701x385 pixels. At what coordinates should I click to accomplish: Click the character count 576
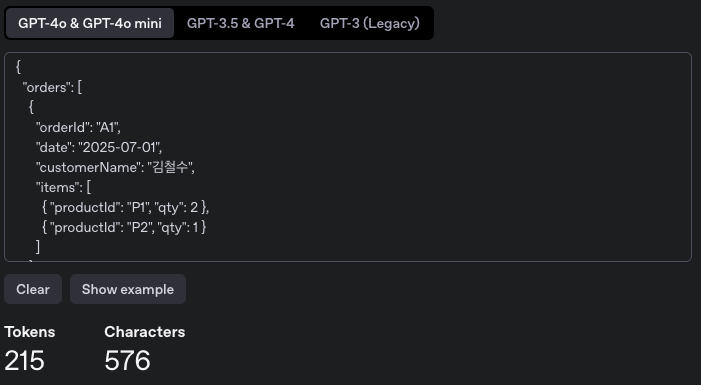127,360
